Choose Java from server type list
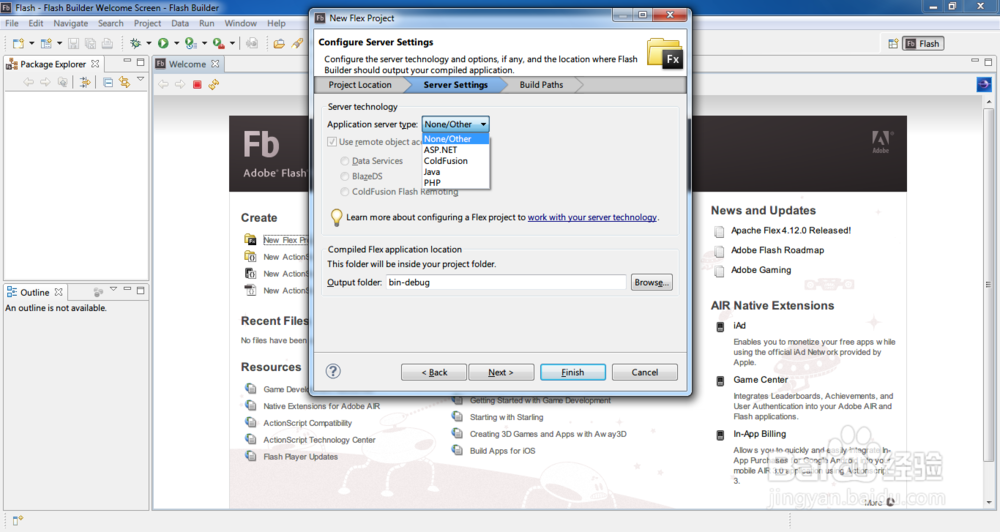 tap(455, 172)
